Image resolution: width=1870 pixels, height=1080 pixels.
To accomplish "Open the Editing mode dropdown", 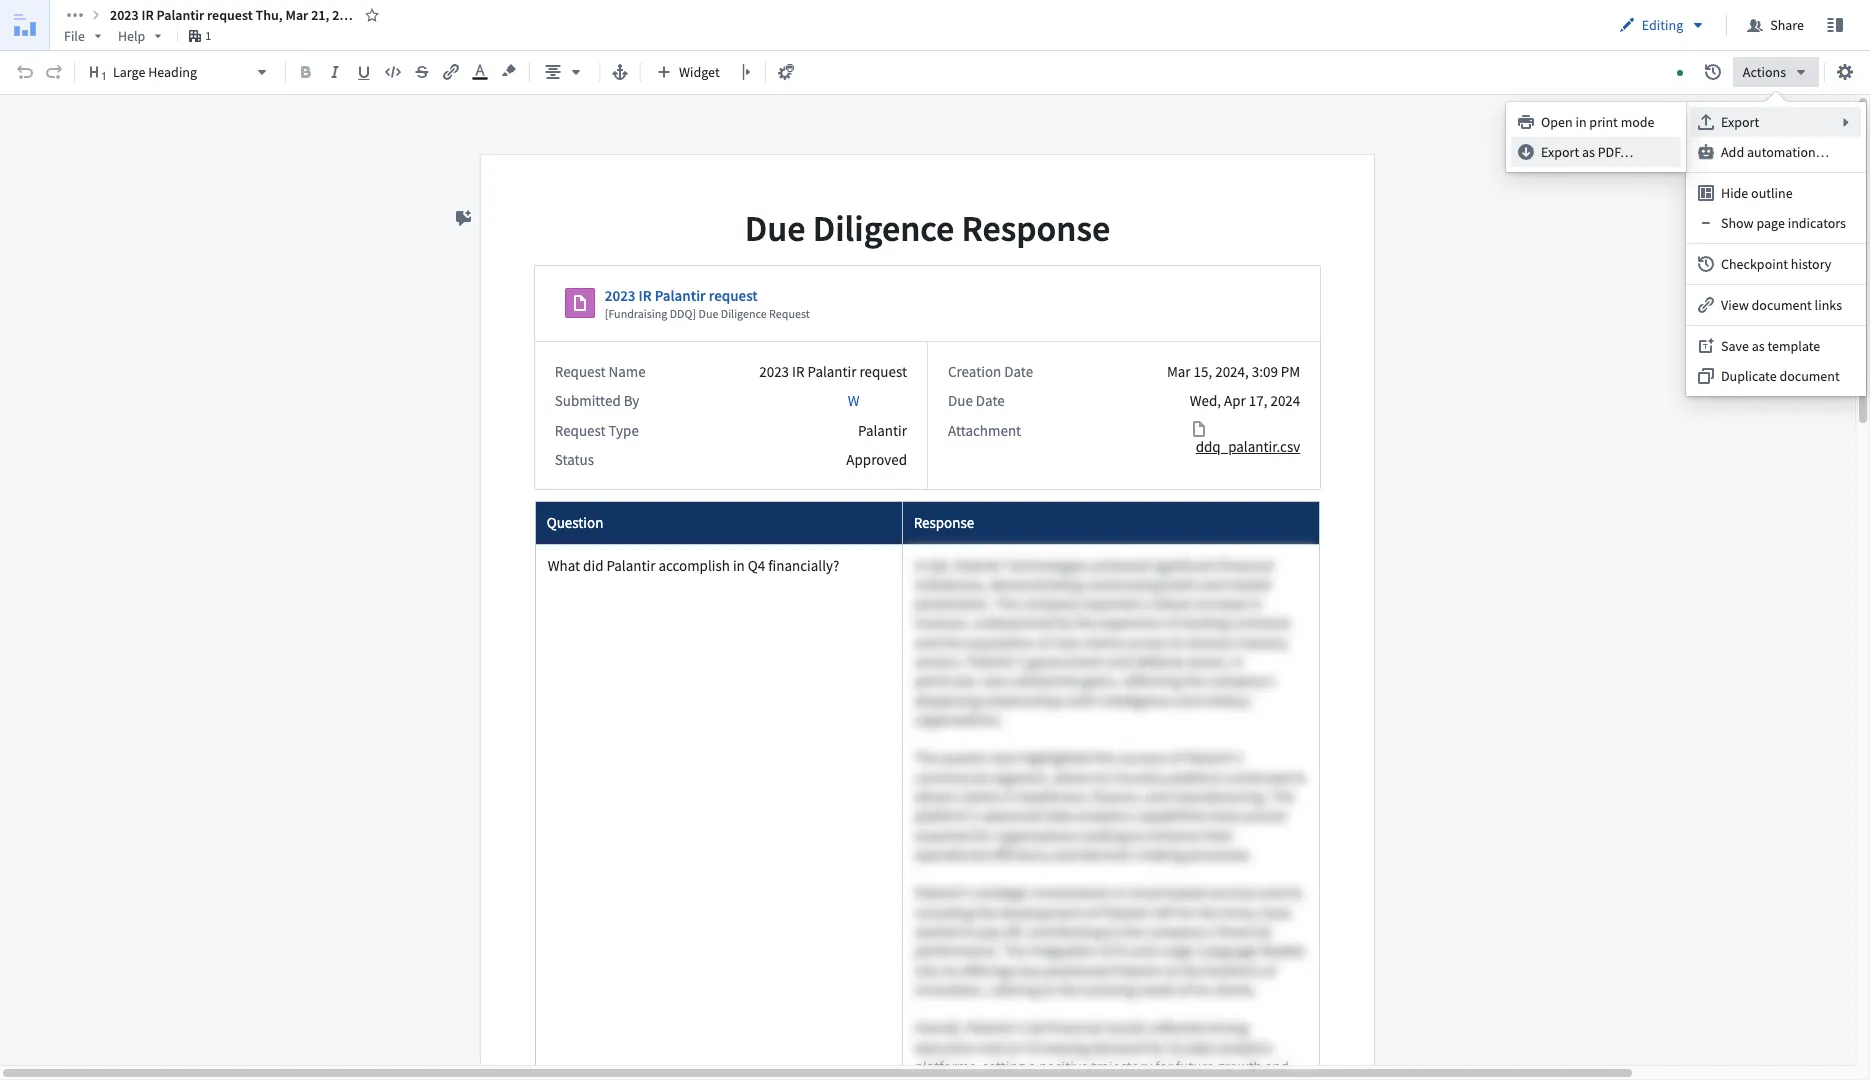I will tap(1661, 25).
